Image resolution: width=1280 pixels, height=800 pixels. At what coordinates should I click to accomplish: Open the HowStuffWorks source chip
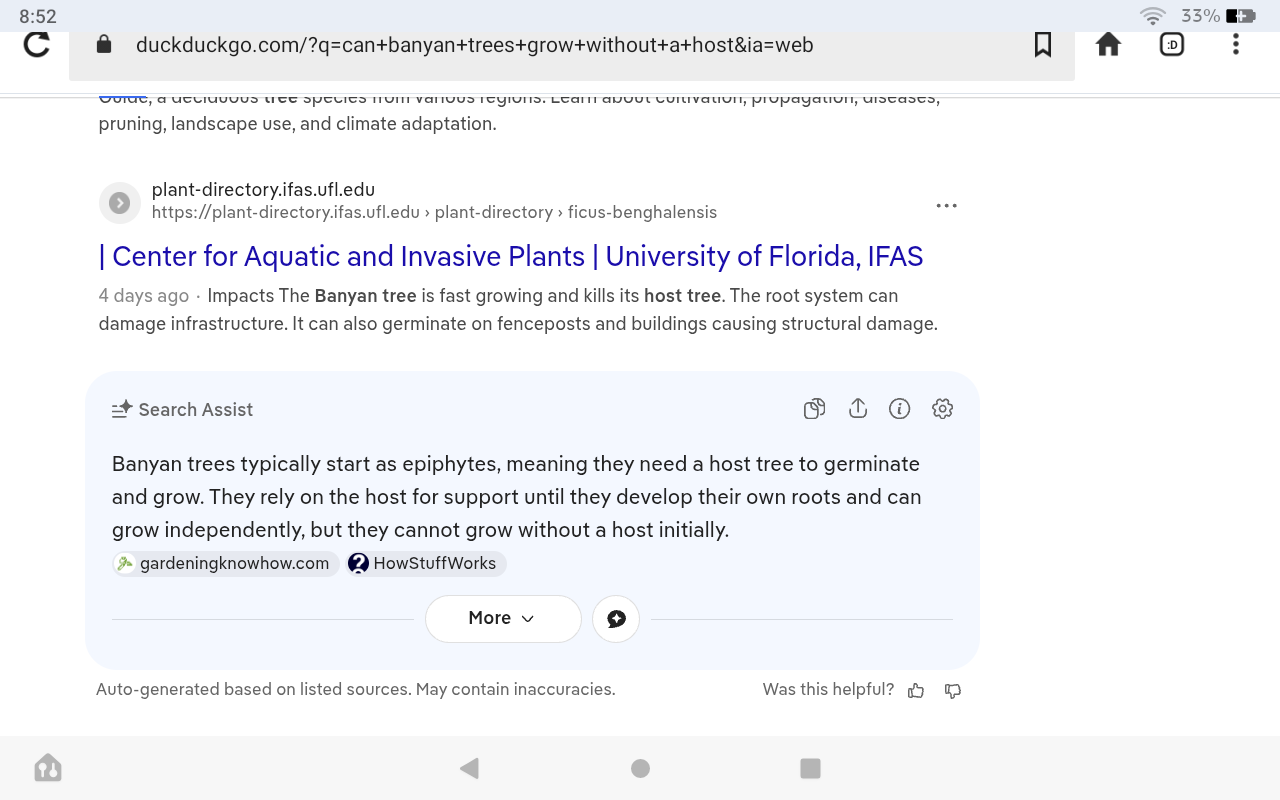point(426,564)
